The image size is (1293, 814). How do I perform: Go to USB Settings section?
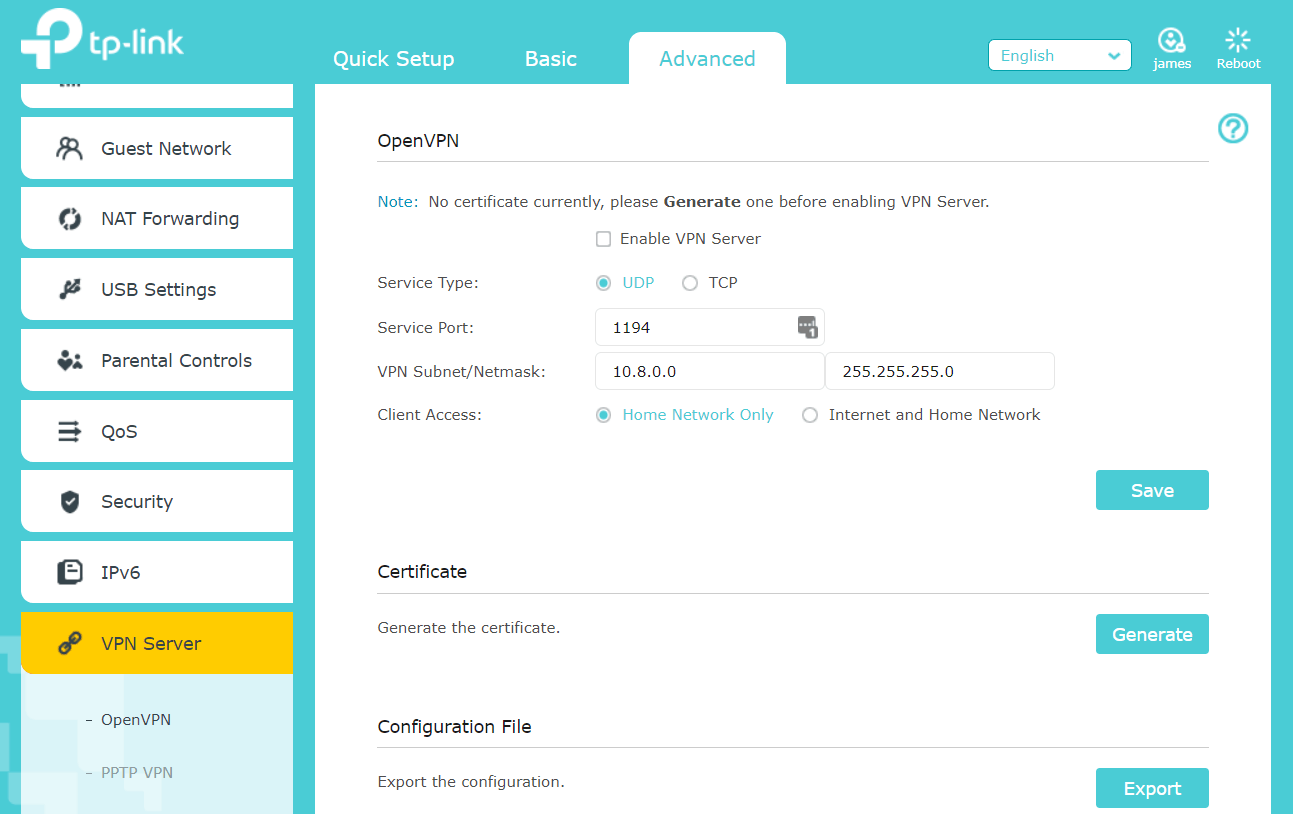click(x=157, y=290)
